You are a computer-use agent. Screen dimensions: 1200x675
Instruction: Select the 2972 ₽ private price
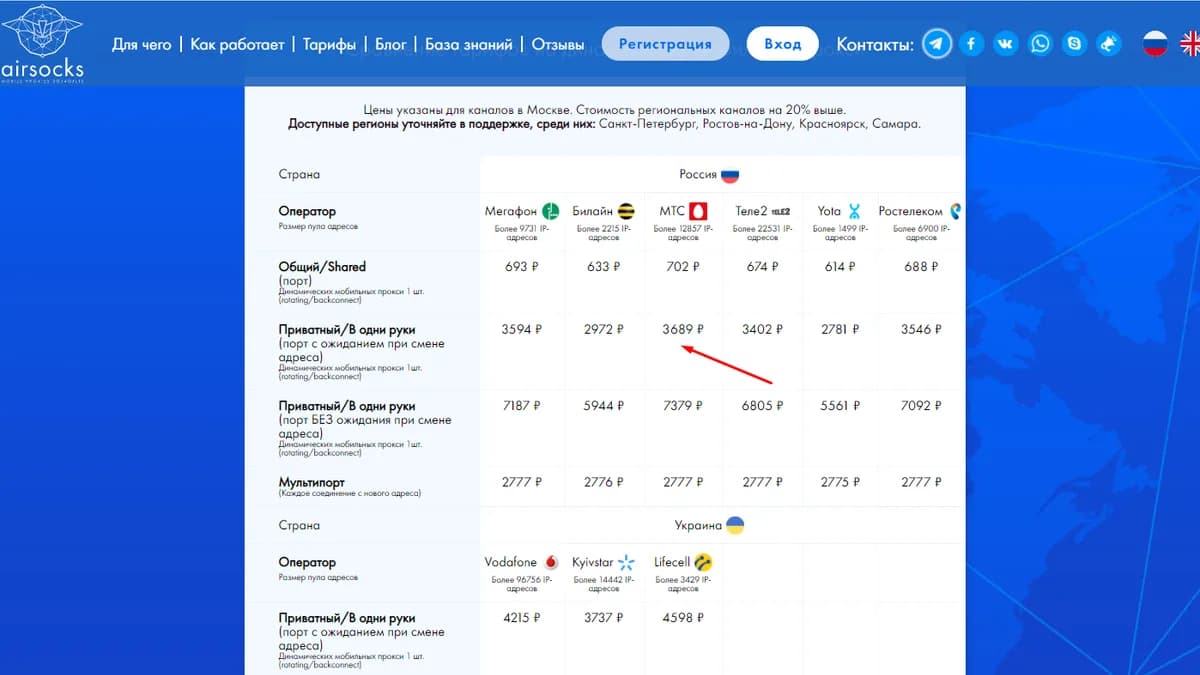click(x=604, y=329)
